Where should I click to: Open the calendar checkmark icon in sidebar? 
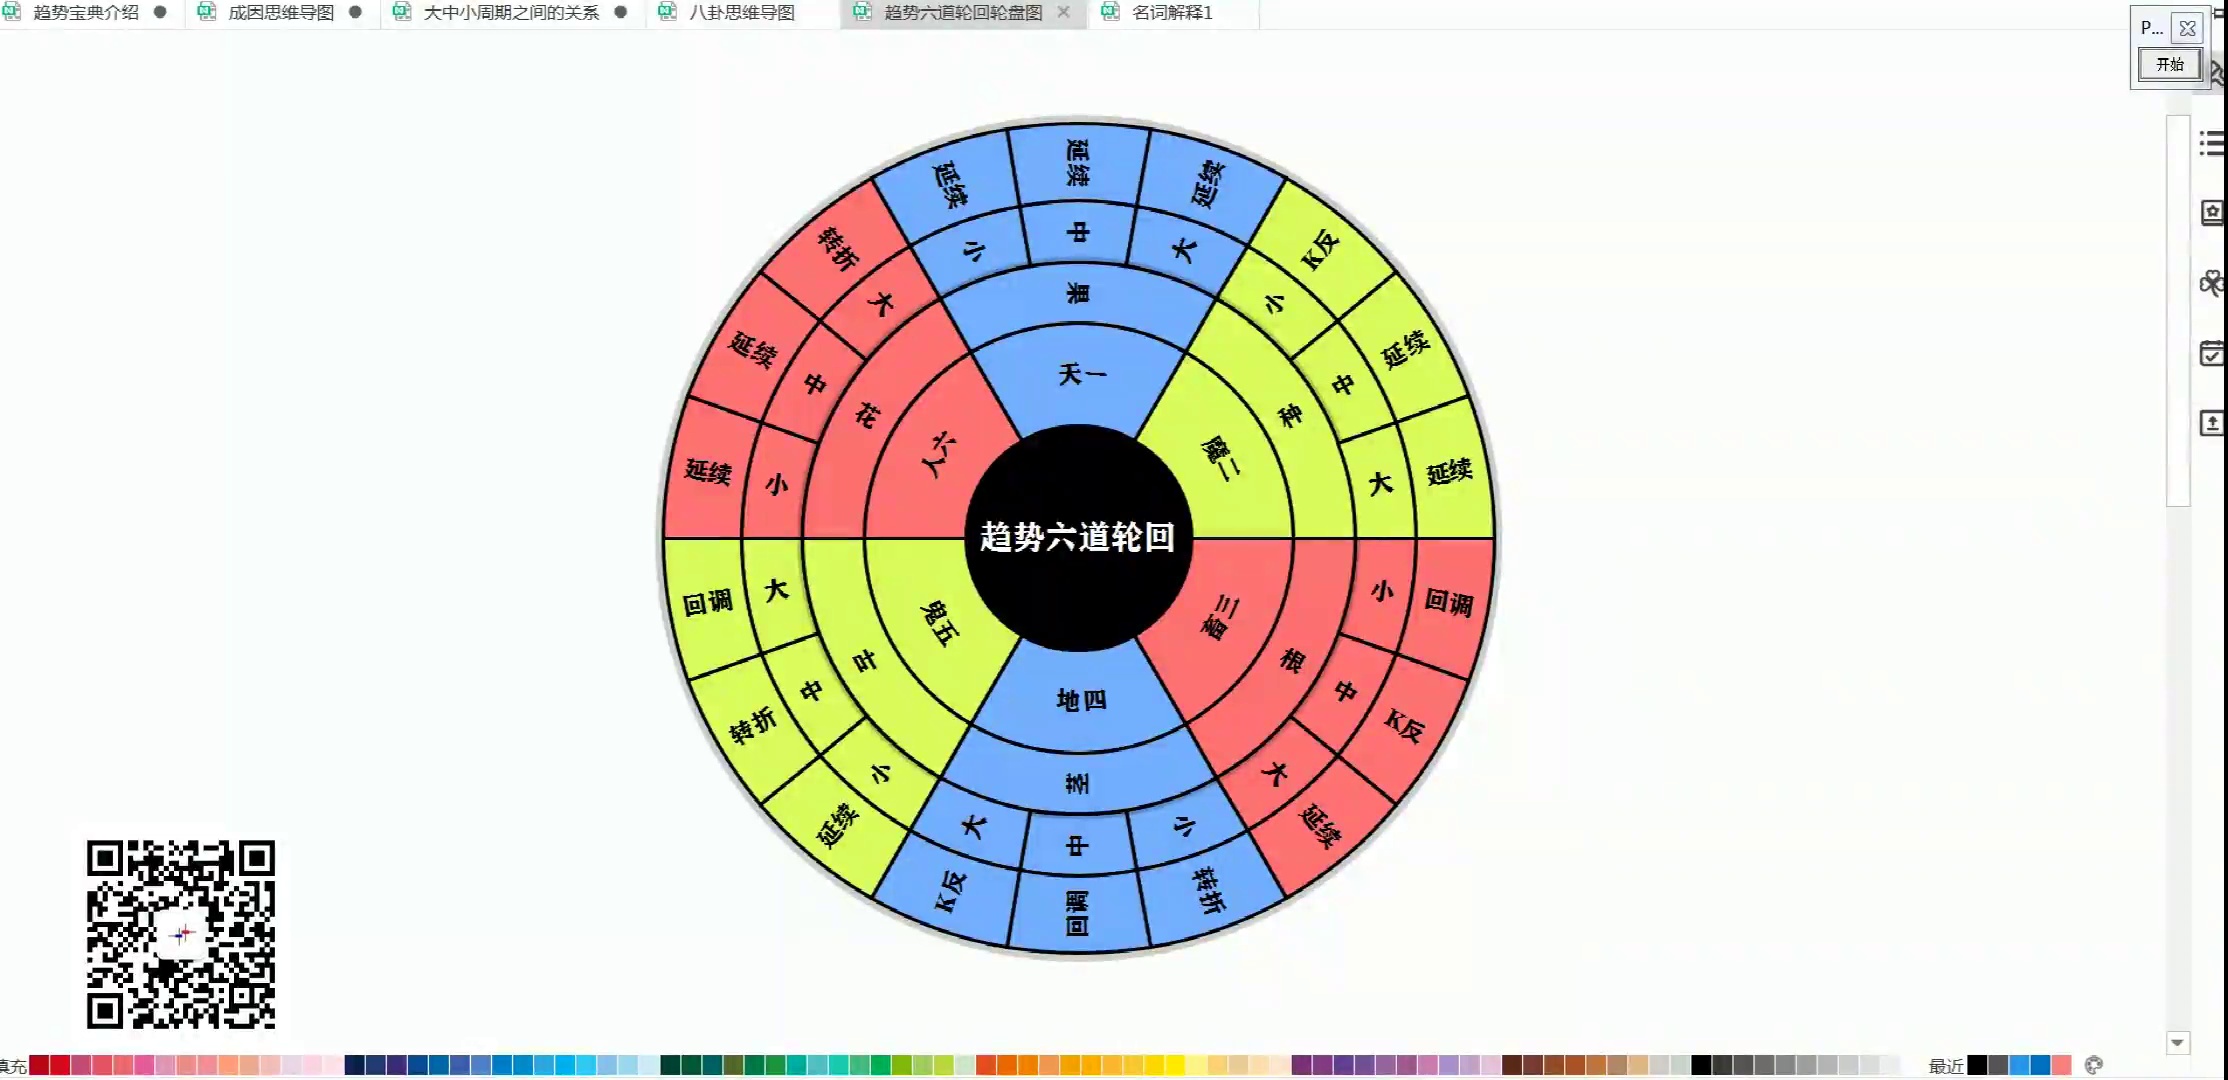point(2212,353)
